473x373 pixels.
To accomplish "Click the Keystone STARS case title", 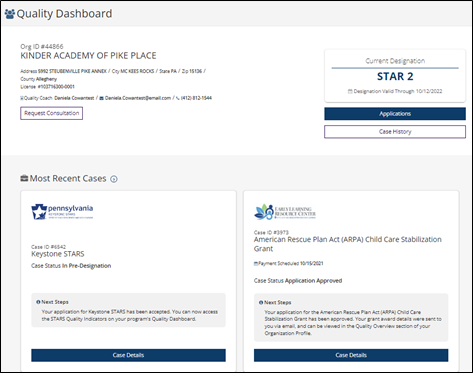I will coord(58,254).
